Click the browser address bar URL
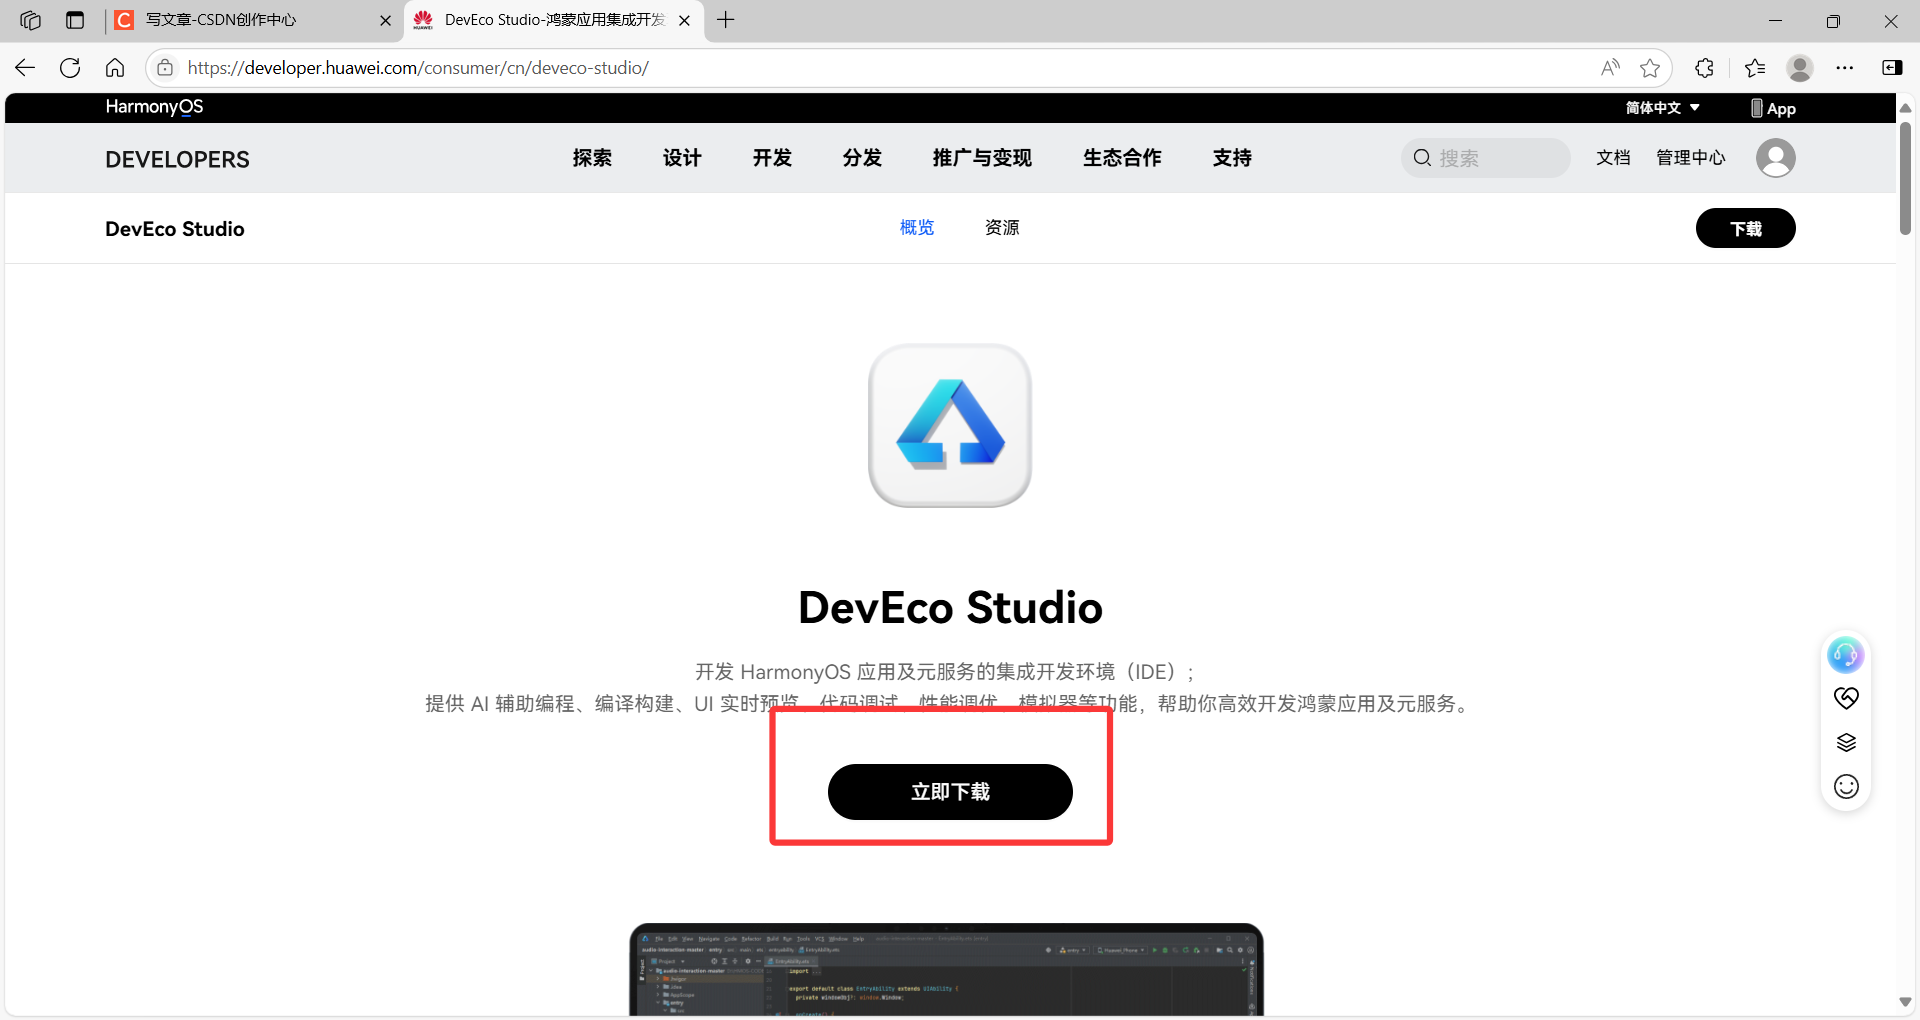The height and width of the screenshot is (1020, 1920). 418,68
